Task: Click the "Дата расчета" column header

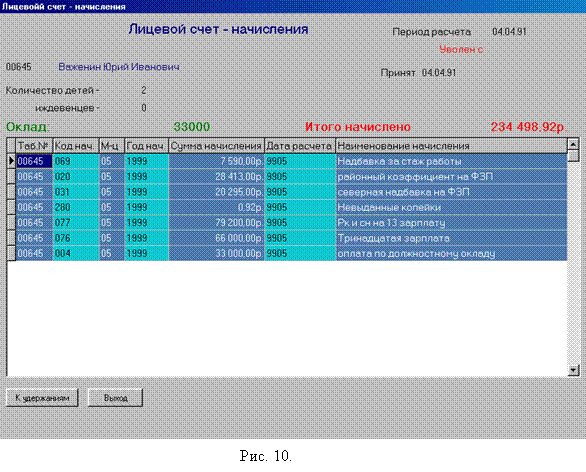Action: point(300,146)
